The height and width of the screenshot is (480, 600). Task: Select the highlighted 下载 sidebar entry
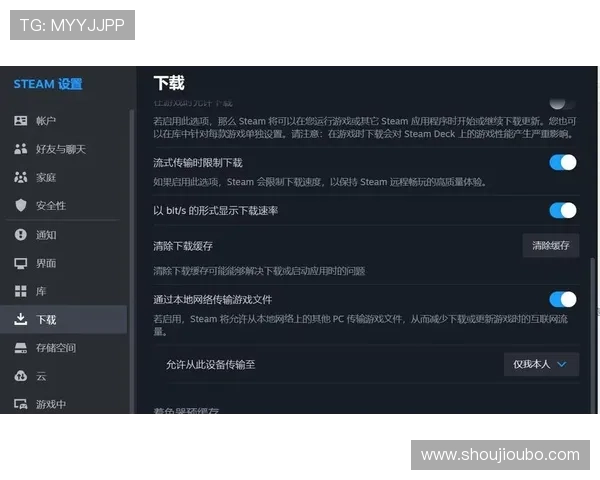[x=64, y=319]
